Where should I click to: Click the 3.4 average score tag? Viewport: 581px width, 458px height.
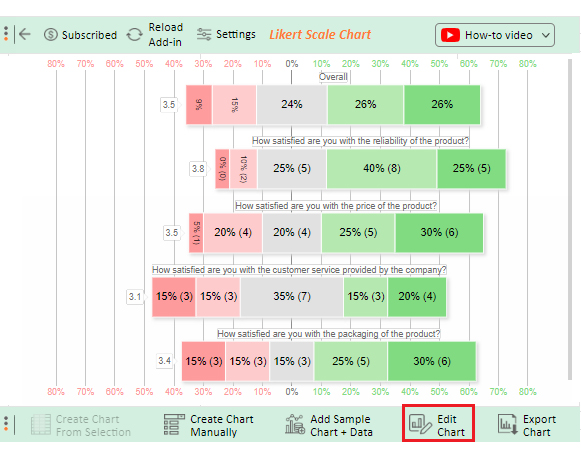pyautogui.click(x=165, y=361)
